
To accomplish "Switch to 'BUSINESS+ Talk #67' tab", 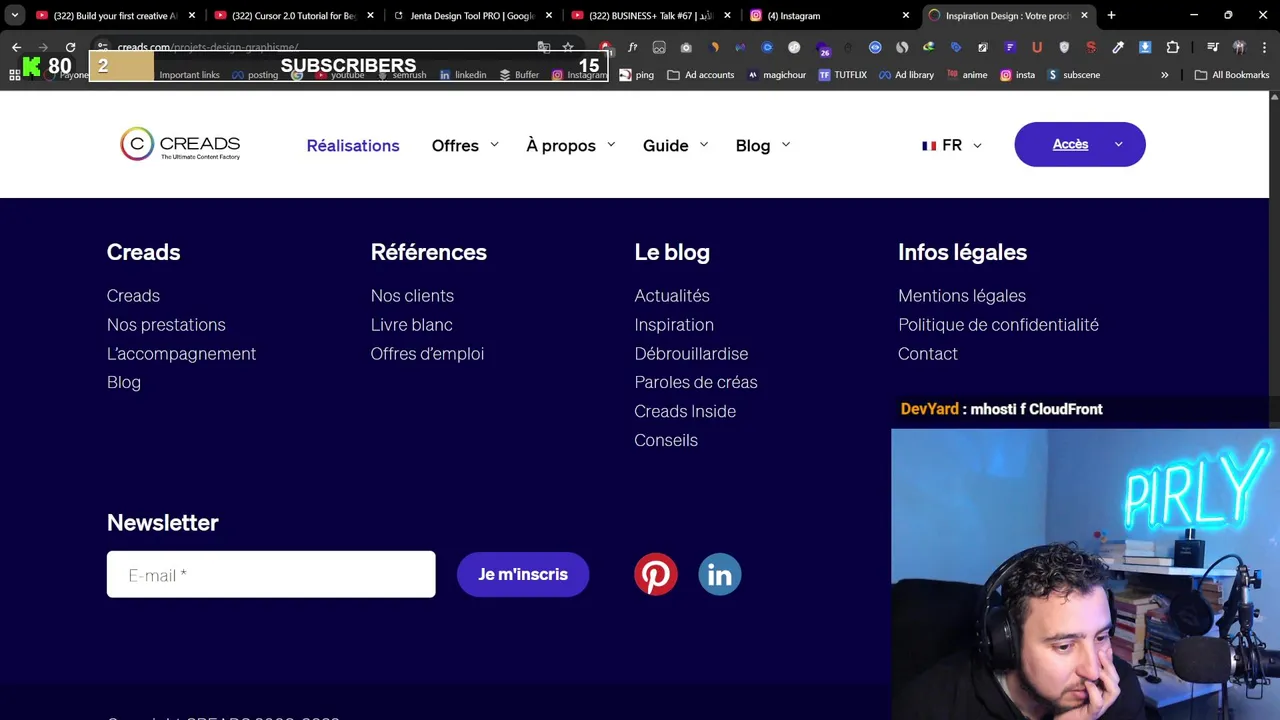I will click(650, 15).
